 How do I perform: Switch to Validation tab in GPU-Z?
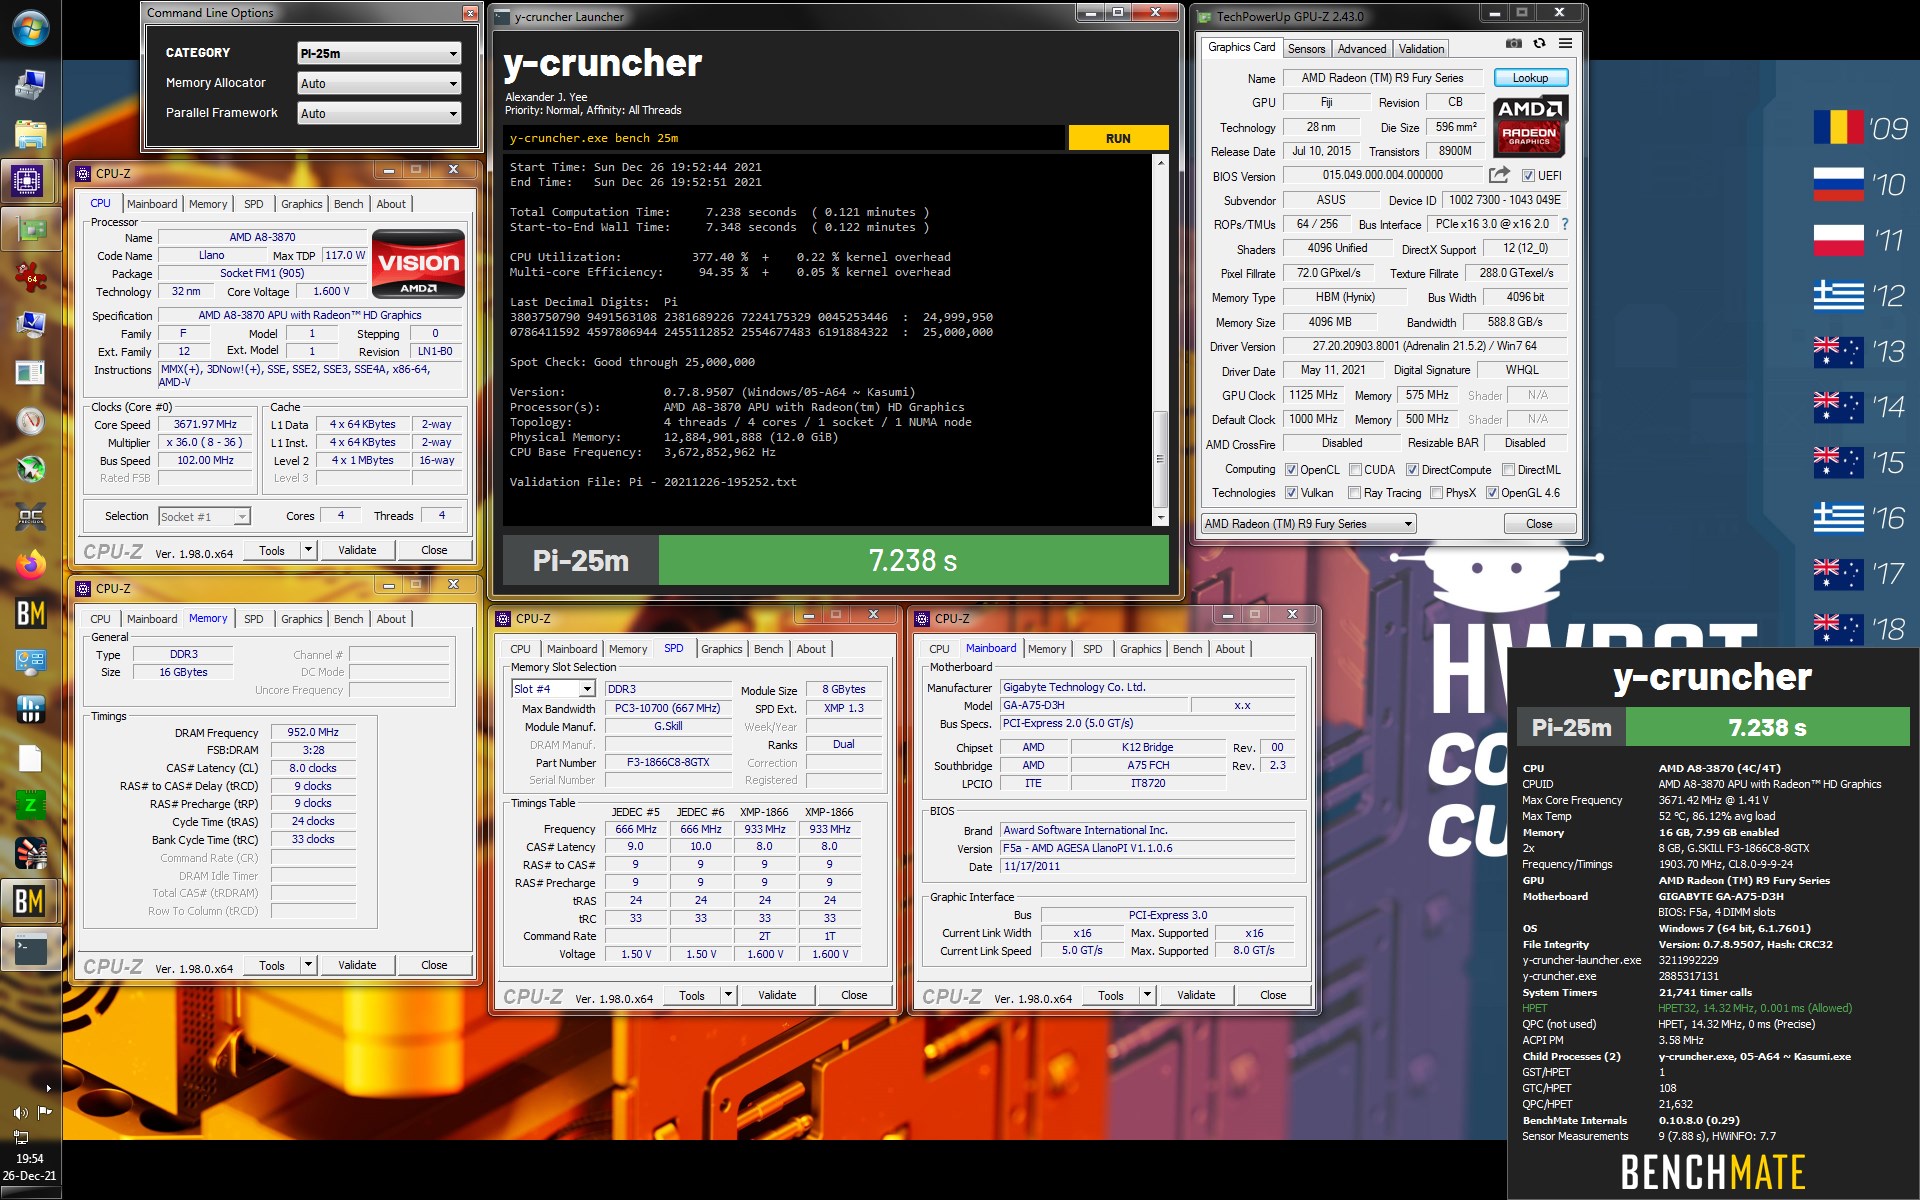pyautogui.click(x=1421, y=49)
